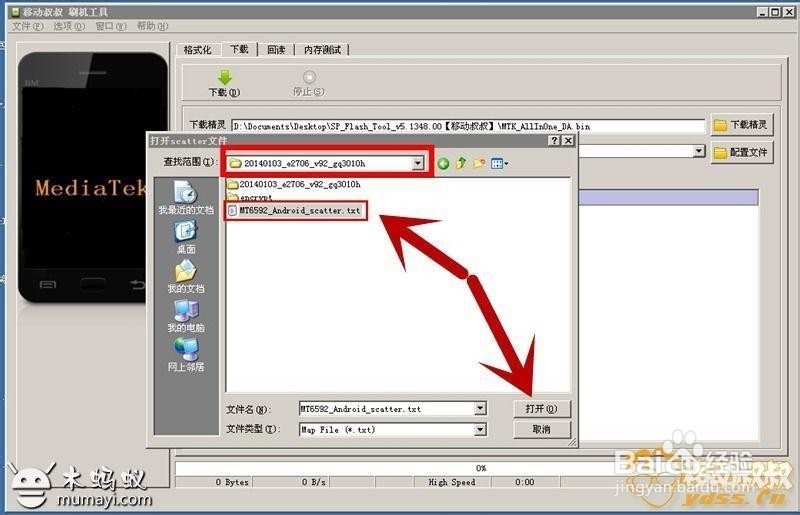
Task: Click the Scatter file (配置文件) browse button
Action: click(742, 152)
